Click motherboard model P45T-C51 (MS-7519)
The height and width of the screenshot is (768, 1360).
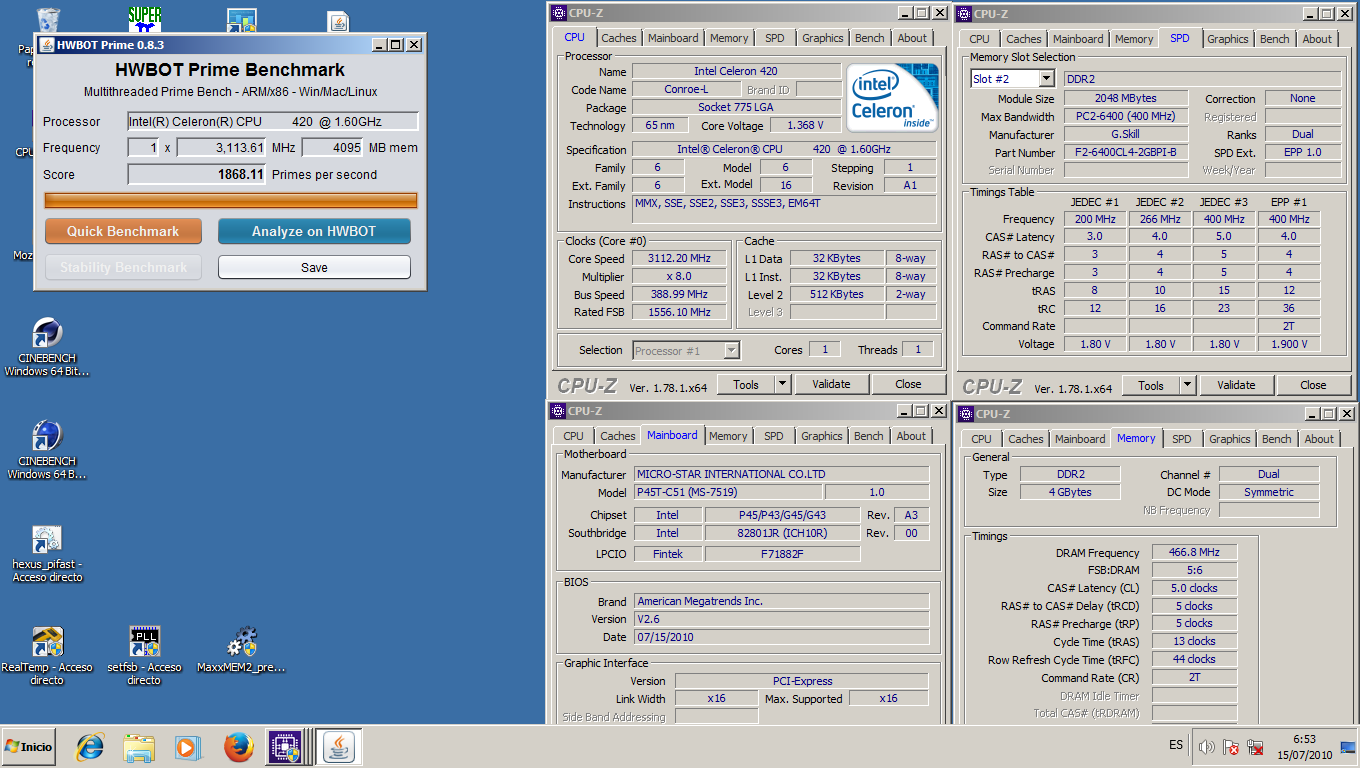coord(727,492)
